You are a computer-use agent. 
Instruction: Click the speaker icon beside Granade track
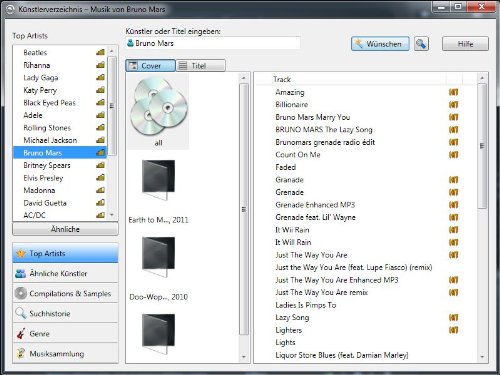(453, 180)
